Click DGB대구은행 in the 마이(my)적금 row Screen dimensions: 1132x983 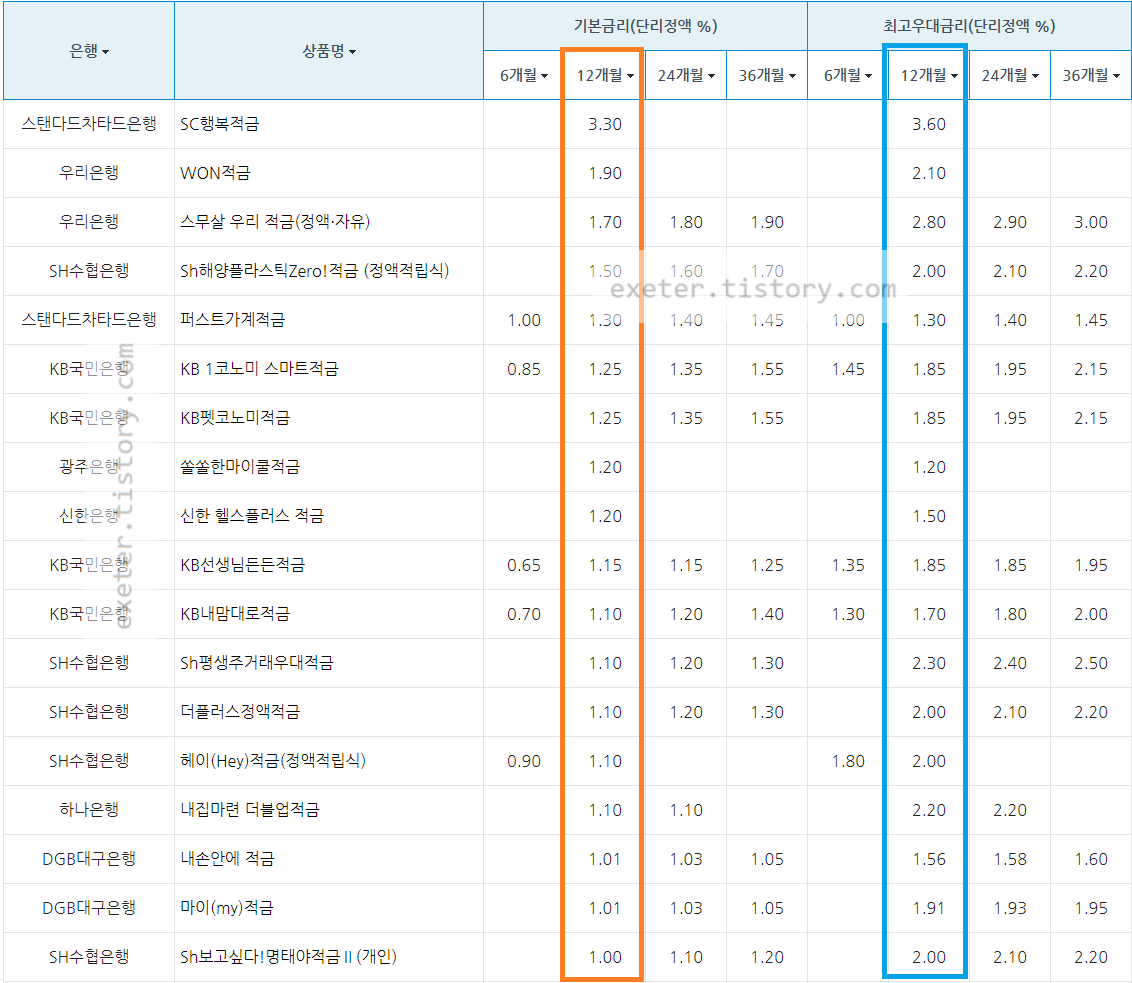point(89,908)
